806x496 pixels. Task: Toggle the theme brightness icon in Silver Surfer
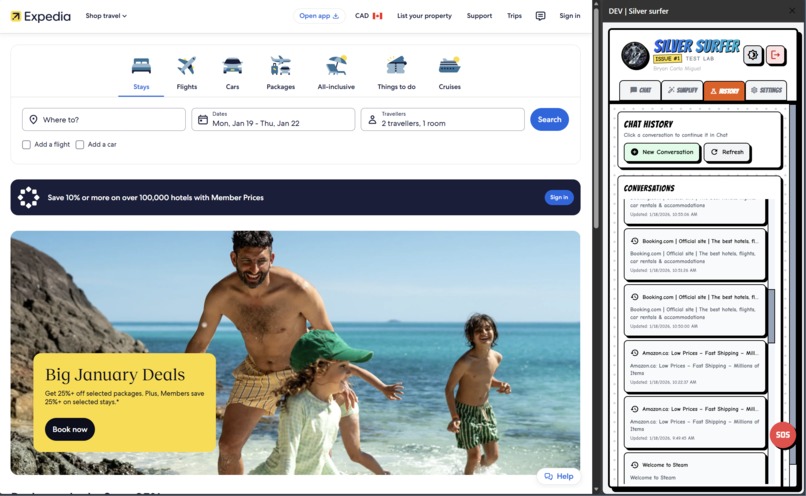[753, 54]
